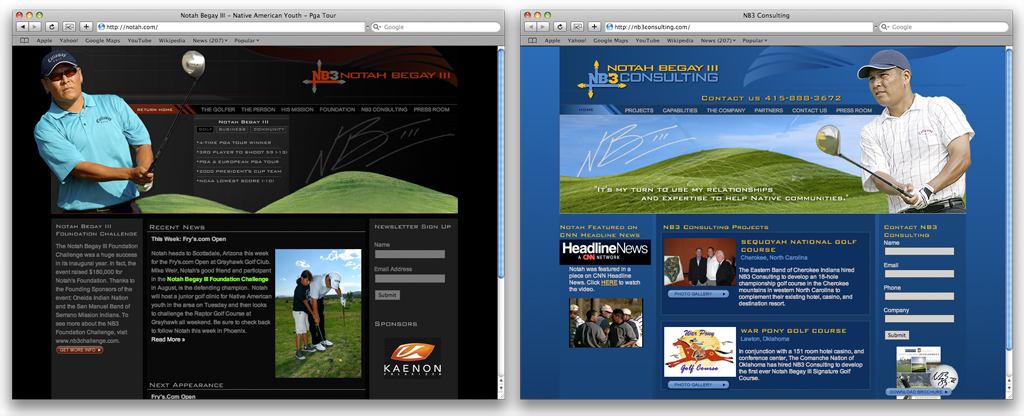Click Kaenon Polarized sponsor logo
Screen dimensions: 1024x416
(x=412, y=357)
